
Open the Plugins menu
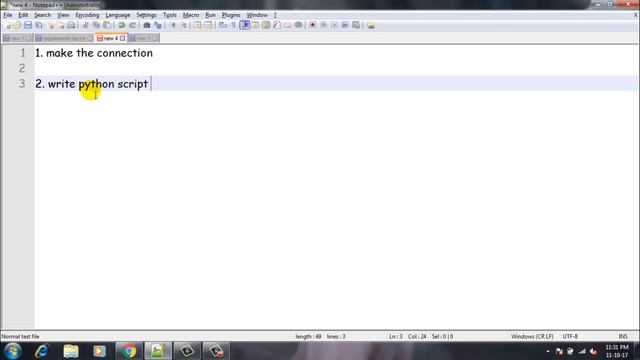click(x=231, y=15)
